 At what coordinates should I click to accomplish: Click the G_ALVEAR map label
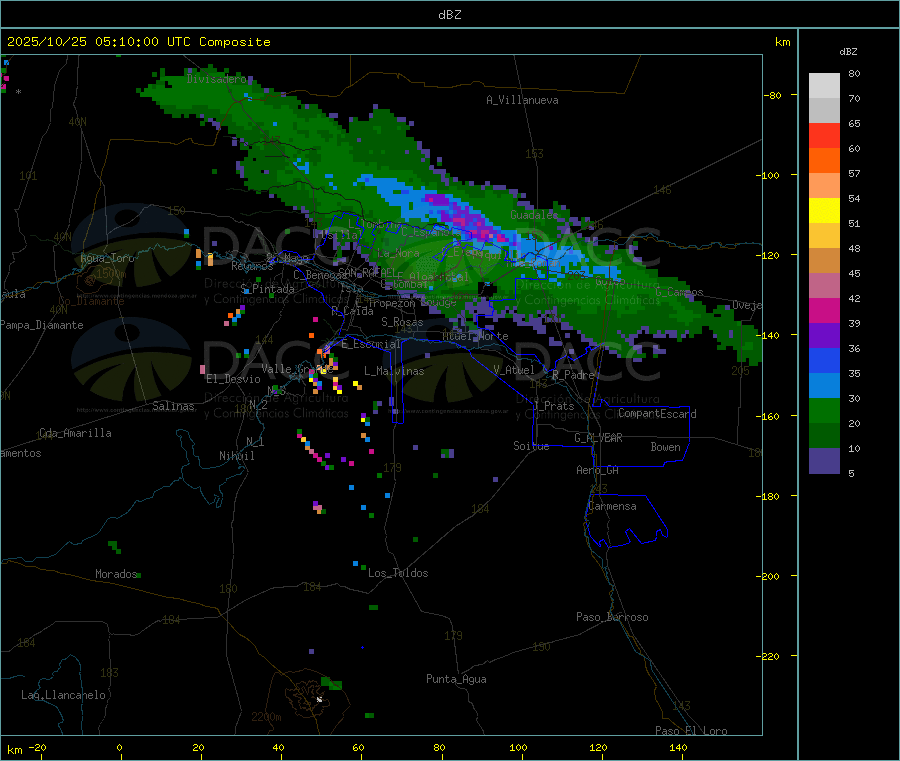[x=598, y=438]
